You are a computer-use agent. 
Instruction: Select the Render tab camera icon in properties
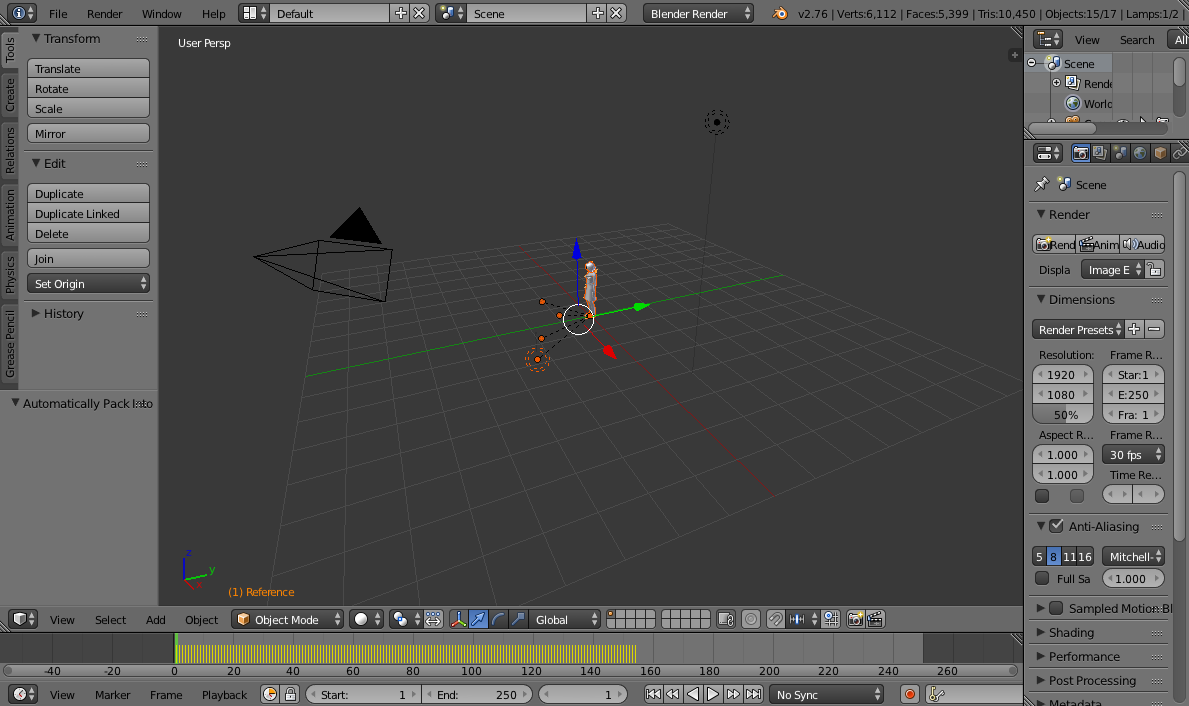point(1080,153)
